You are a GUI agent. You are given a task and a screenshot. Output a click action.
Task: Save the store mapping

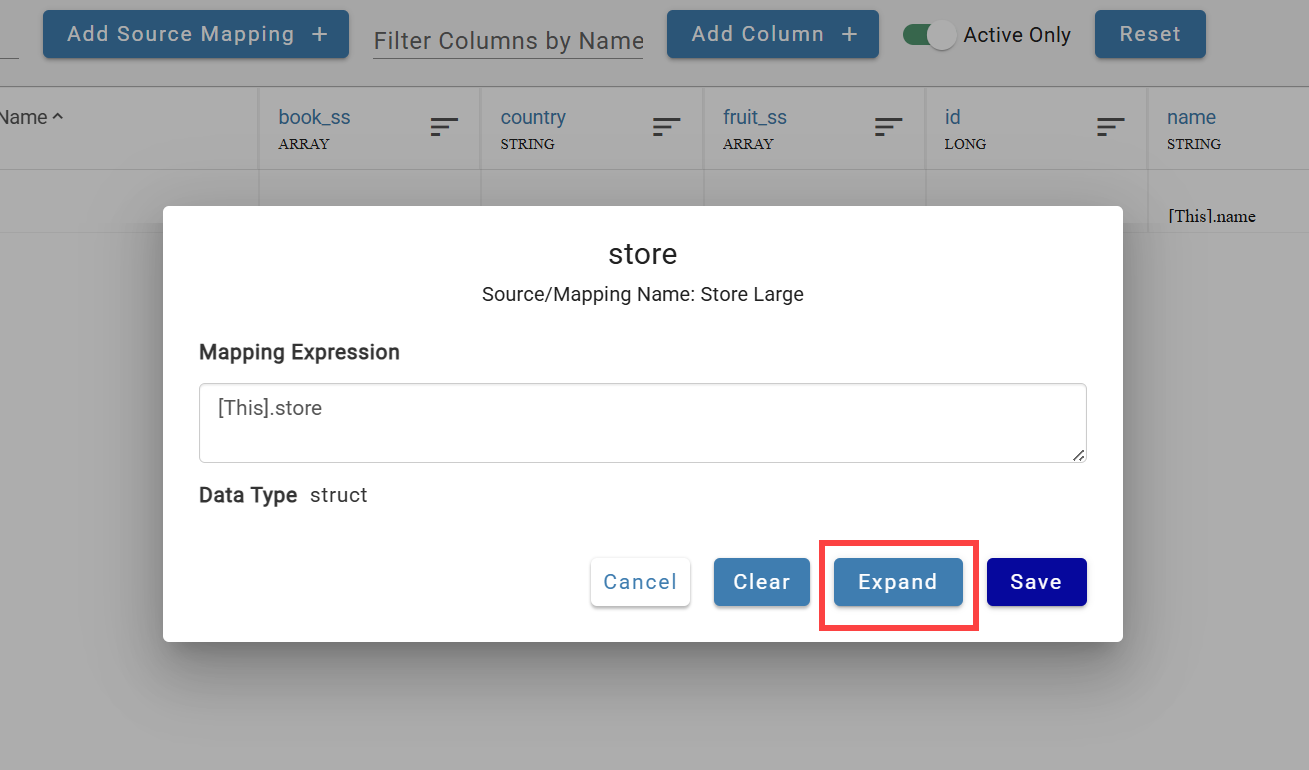[1036, 581]
